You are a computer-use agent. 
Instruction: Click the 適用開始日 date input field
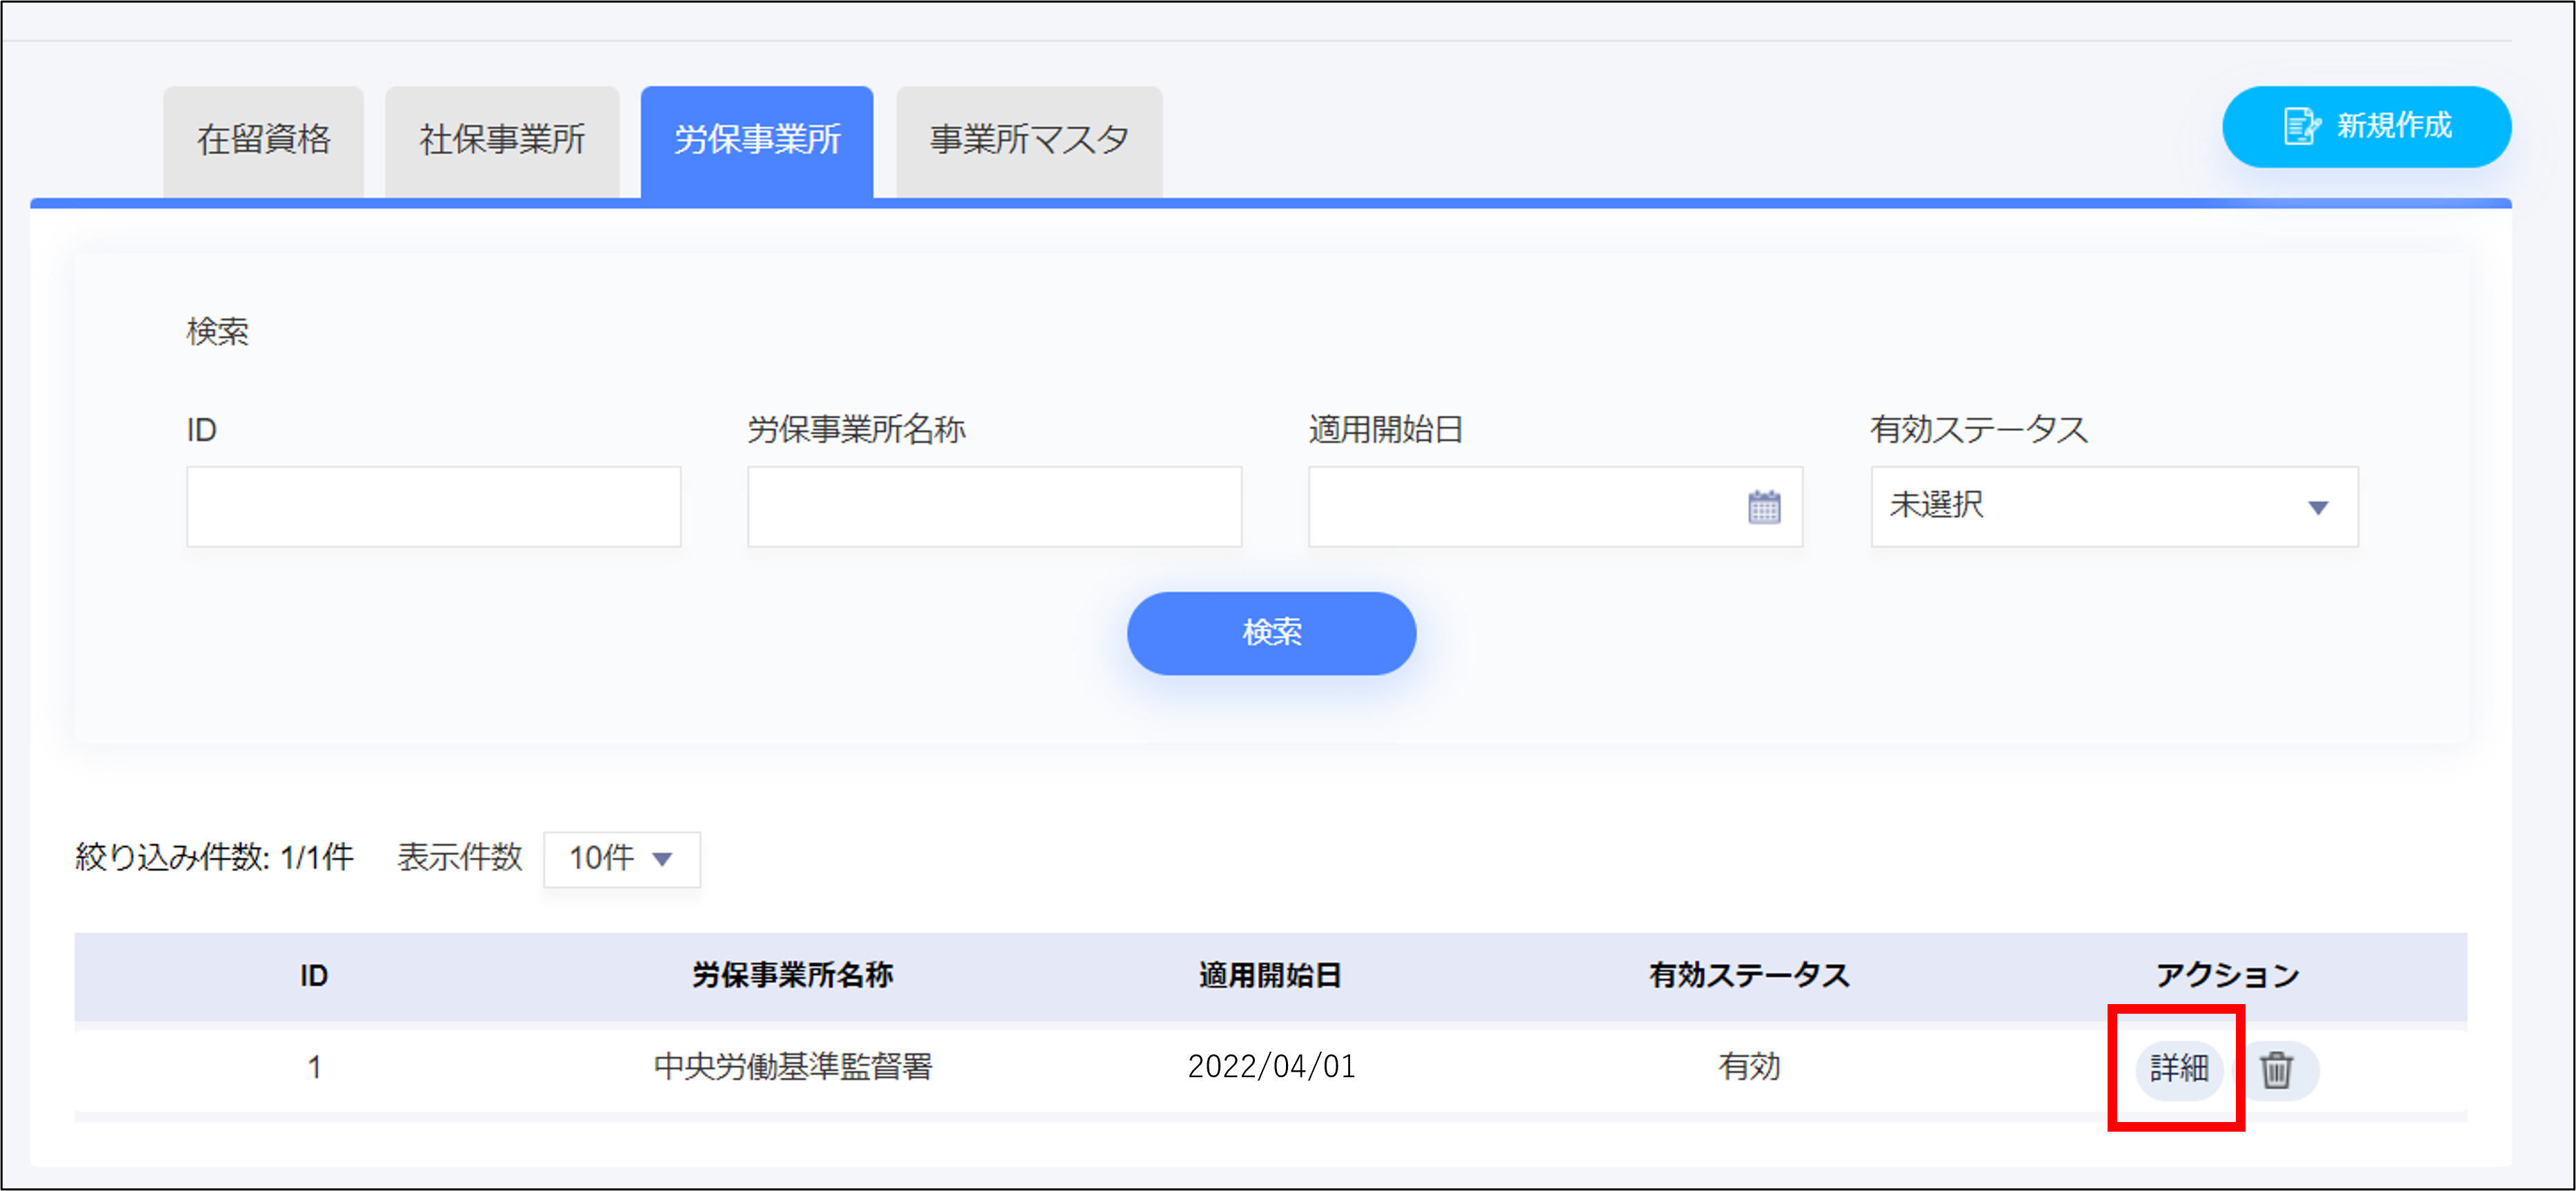tap(1520, 507)
